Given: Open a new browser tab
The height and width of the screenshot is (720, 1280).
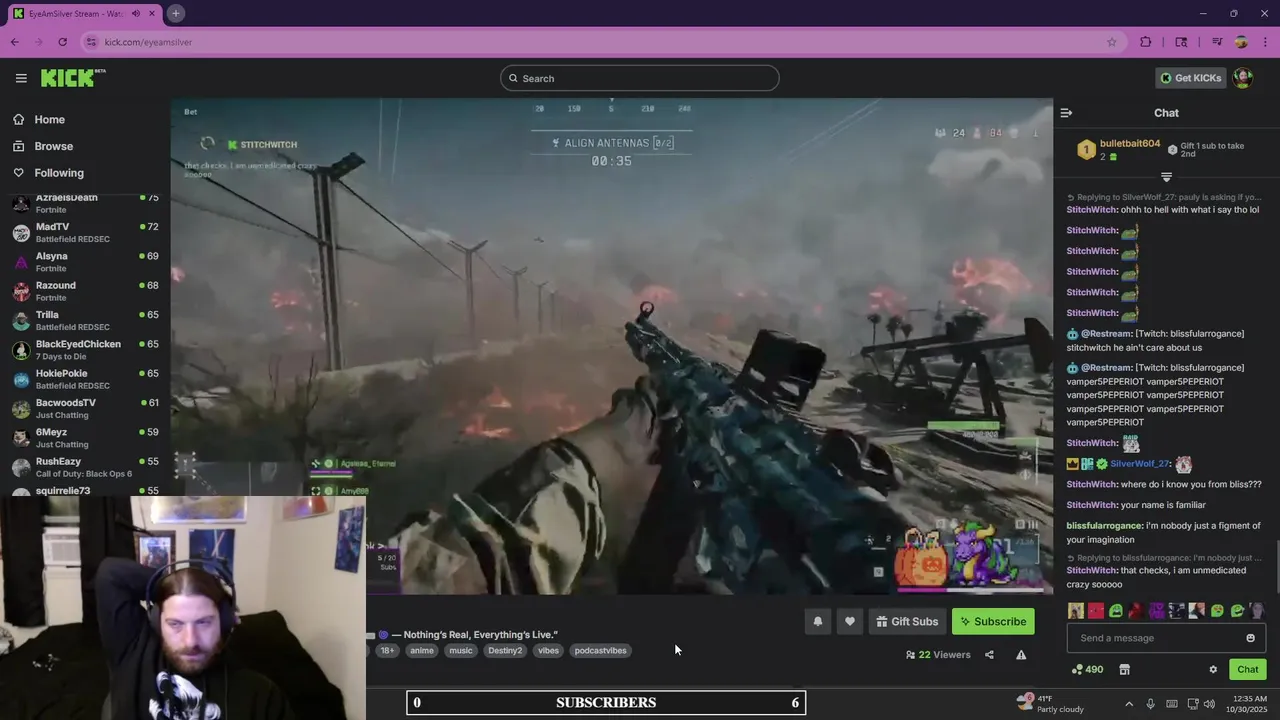Looking at the screenshot, I should click(x=175, y=13).
